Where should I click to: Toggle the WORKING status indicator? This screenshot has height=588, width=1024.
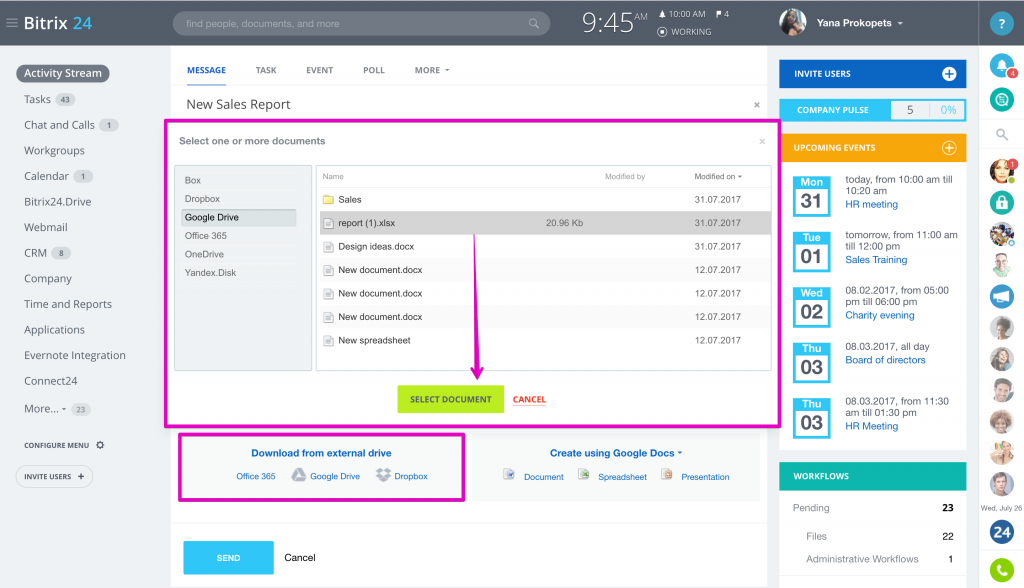[684, 31]
